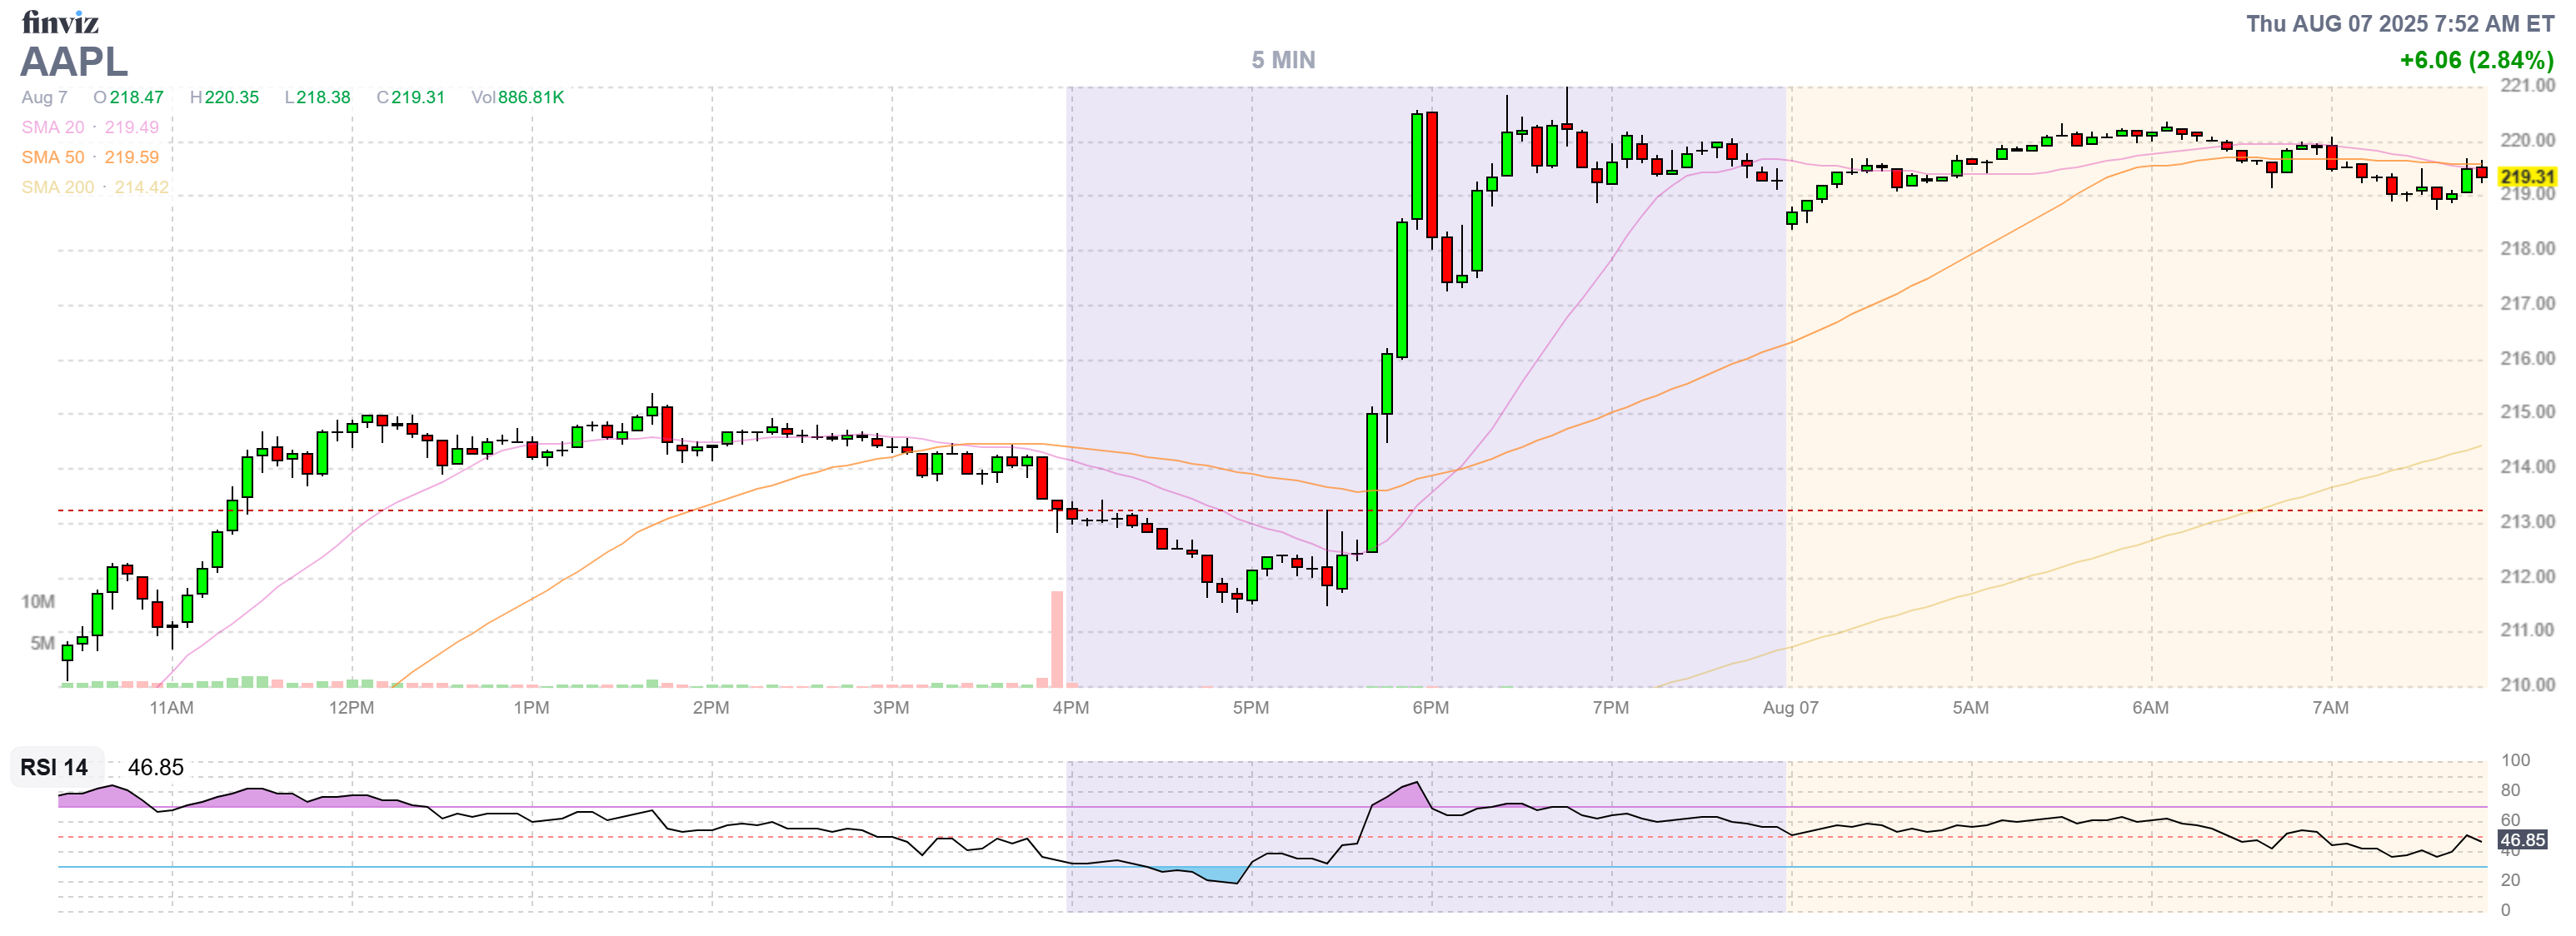Click the 7AM time axis label

click(x=2330, y=708)
